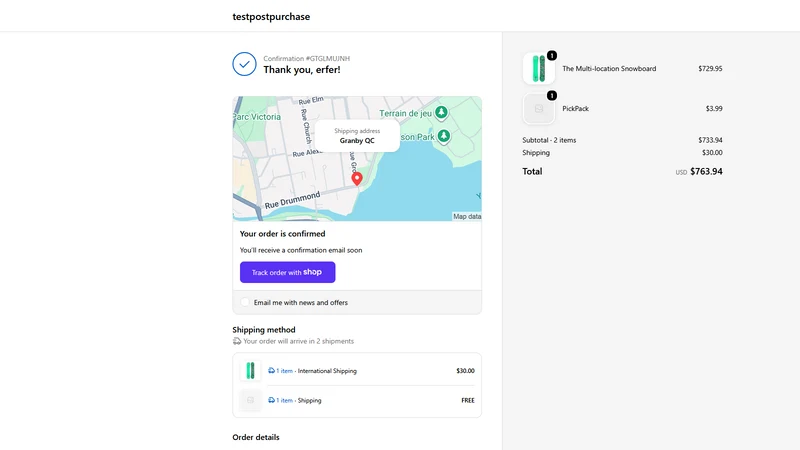Click the PickPack image in order summary
Screen dimensions: 800x450
click(539, 109)
